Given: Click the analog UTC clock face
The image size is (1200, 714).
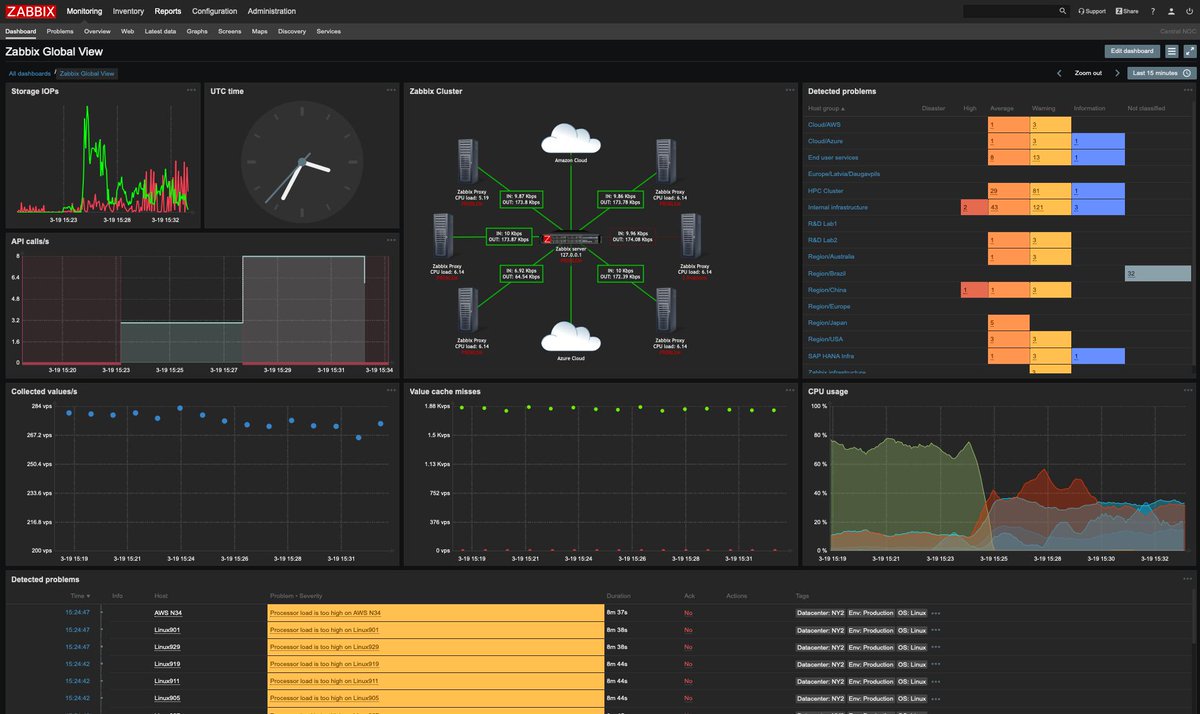Looking at the screenshot, I should pyautogui.click(x=301, y=164).
